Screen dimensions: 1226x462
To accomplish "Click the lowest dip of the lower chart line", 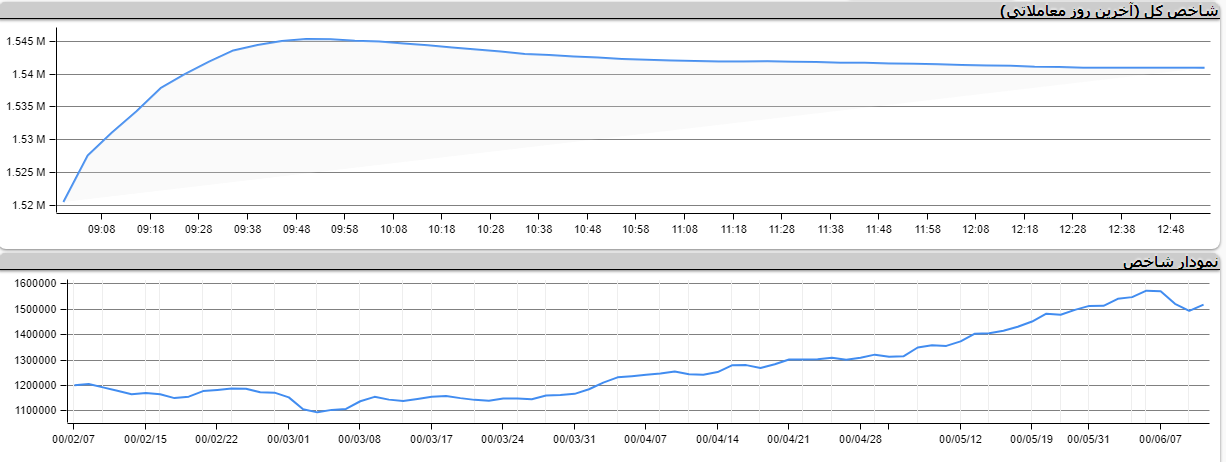I will pyautogui.click(x=318, y=412).
